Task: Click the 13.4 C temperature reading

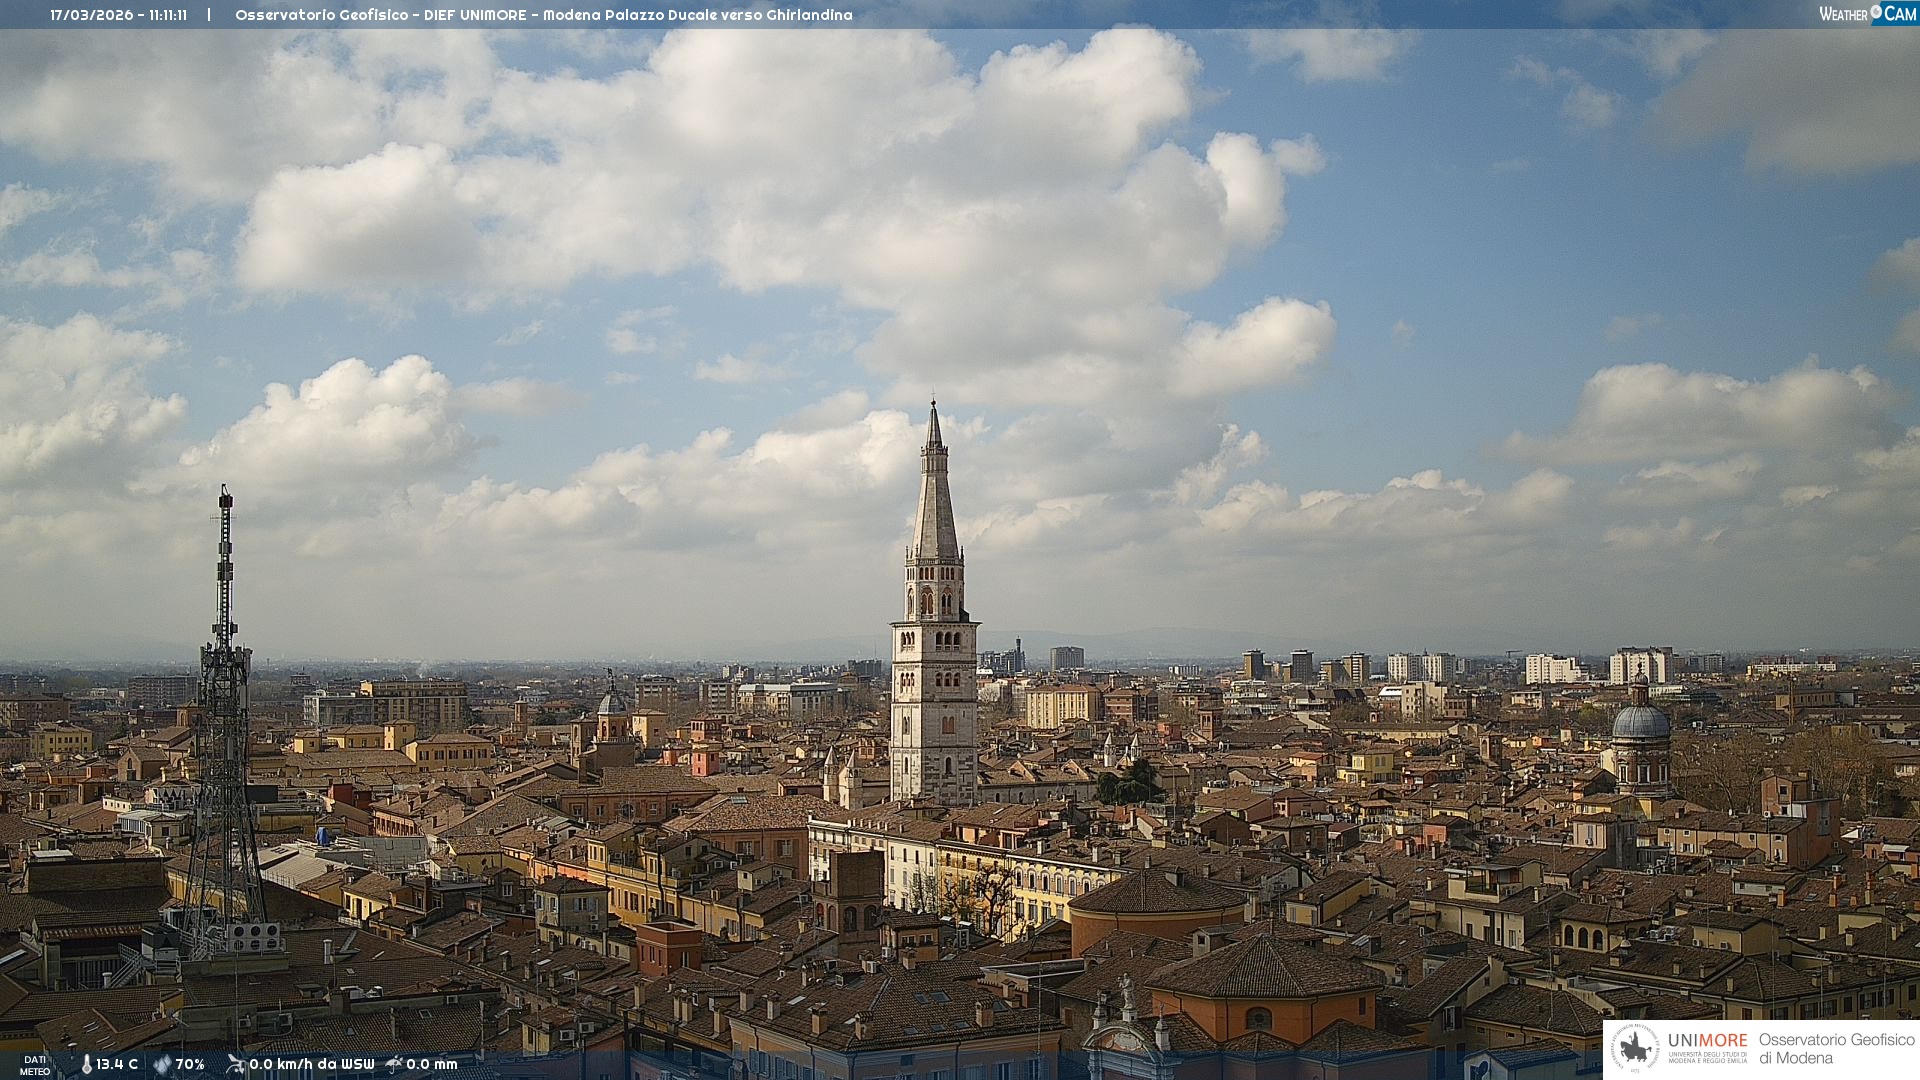Action: click(117, 1064)
